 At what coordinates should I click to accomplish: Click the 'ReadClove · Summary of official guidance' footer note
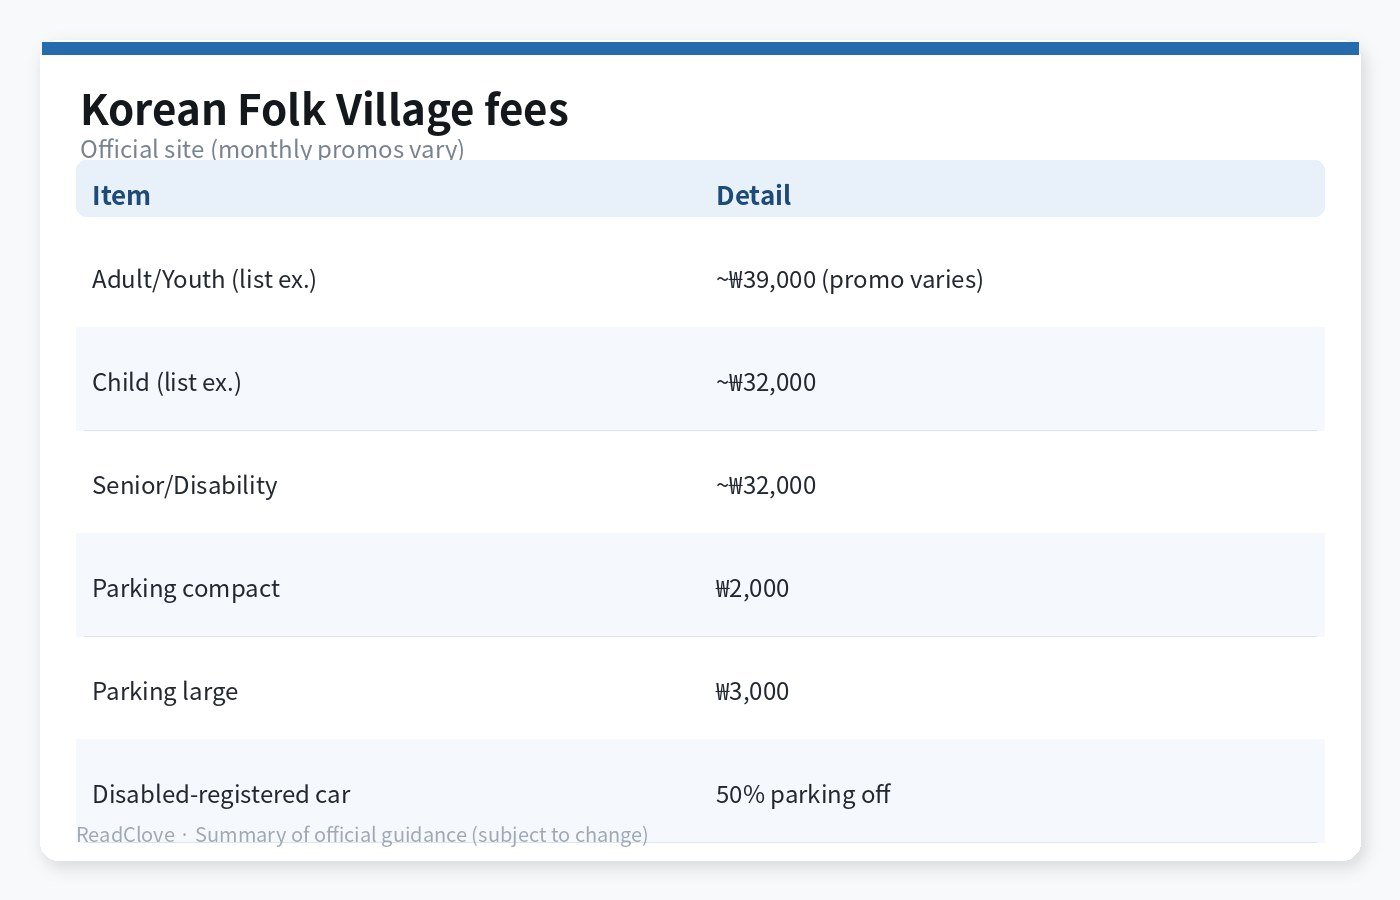click(362, 835)
